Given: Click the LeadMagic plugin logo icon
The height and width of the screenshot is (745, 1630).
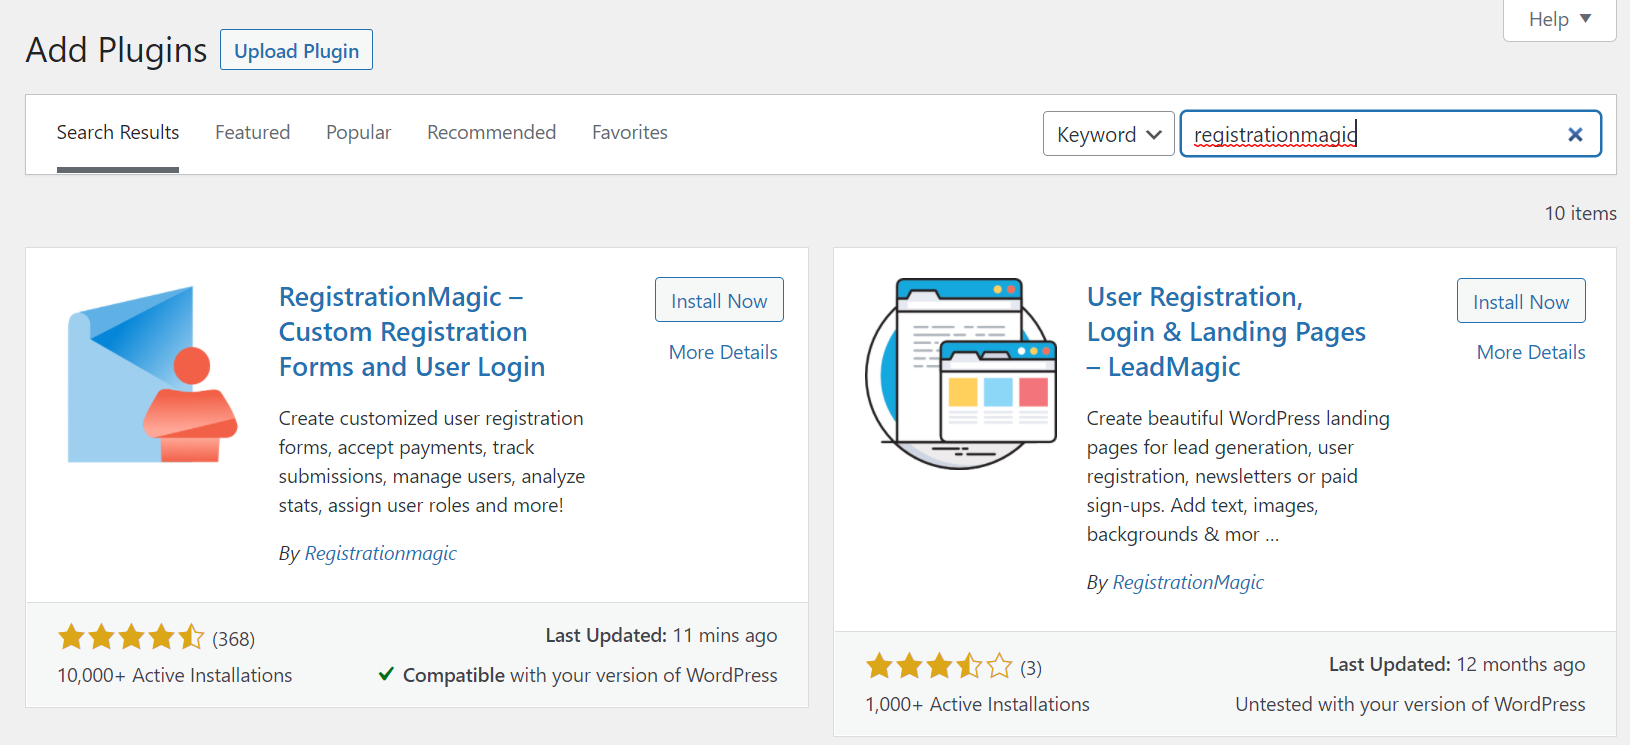Looking at the screenshot, I should 960,374.
